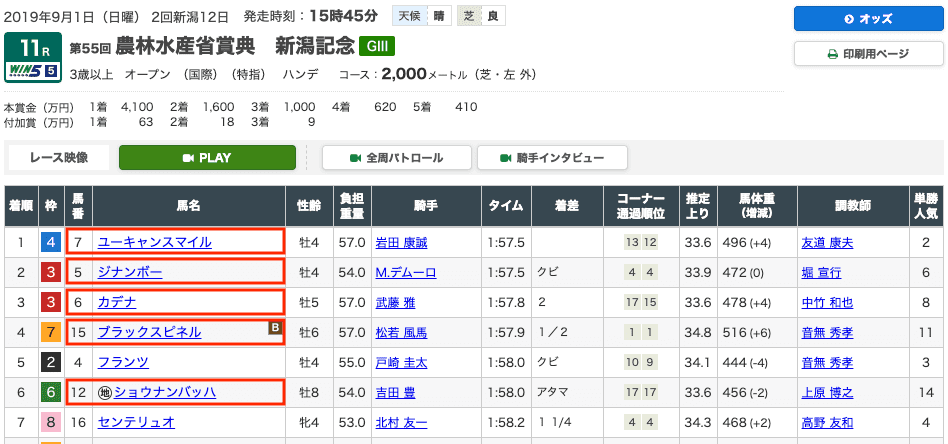Open jockey 吉田 豊 profile
This screenshot has height=444, width=948.
click(x=395, y=393)
